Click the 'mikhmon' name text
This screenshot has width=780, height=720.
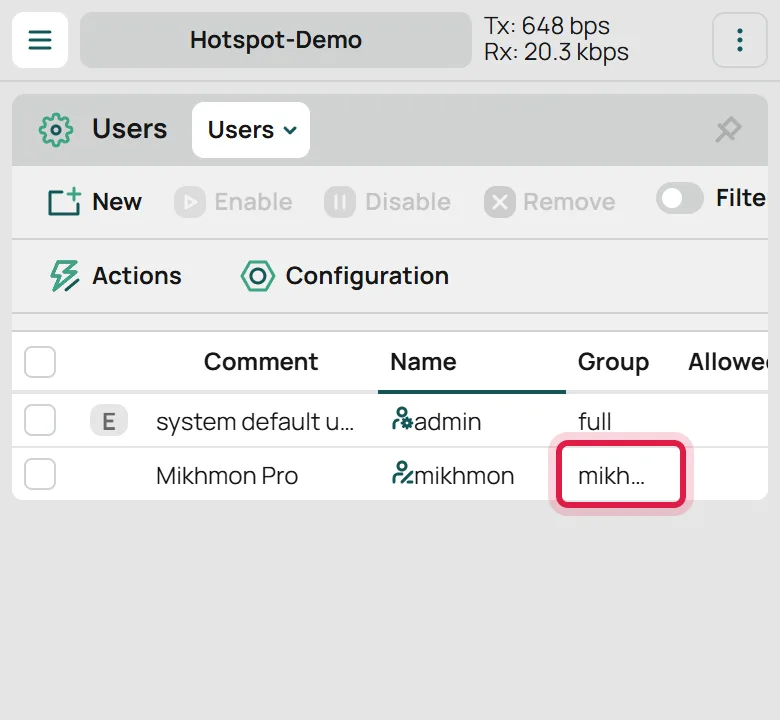(464, 476)
